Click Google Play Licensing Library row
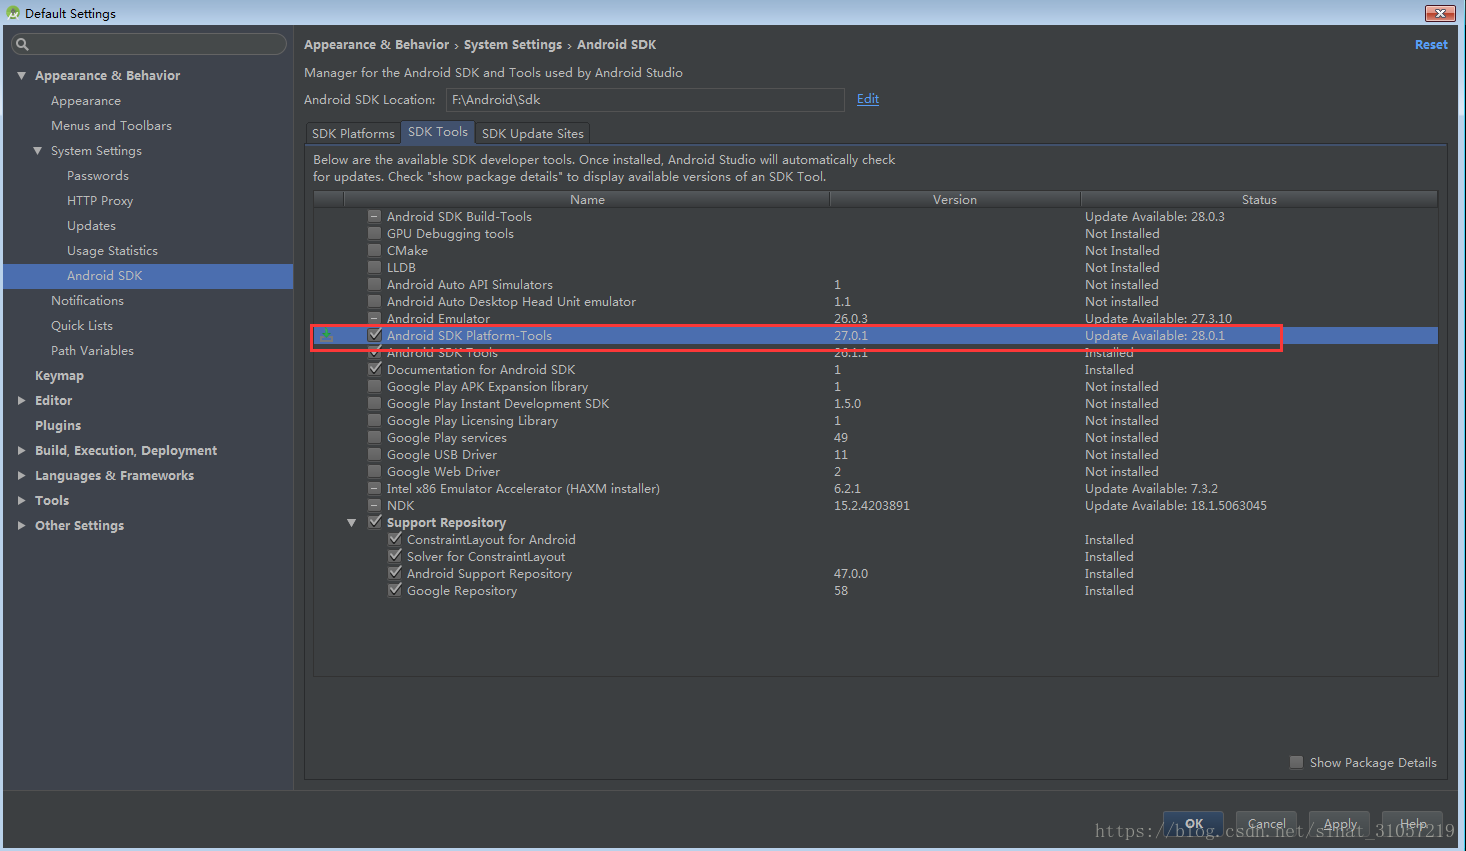This screenshot has height=851, width=1466. point(472,421)
